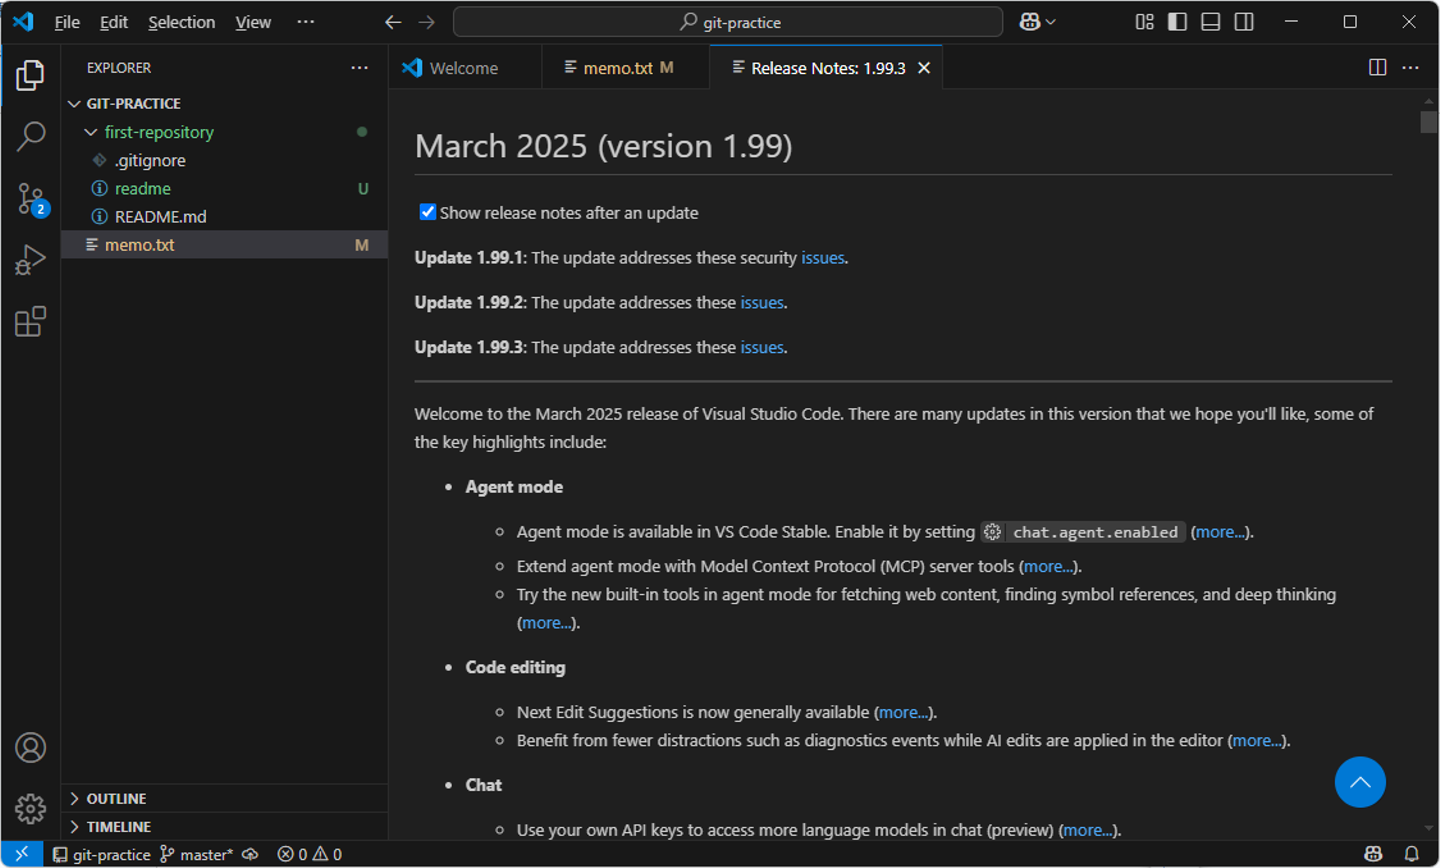Open the Run and Debug view
The image size is (1440, 868).
(30, 260)
